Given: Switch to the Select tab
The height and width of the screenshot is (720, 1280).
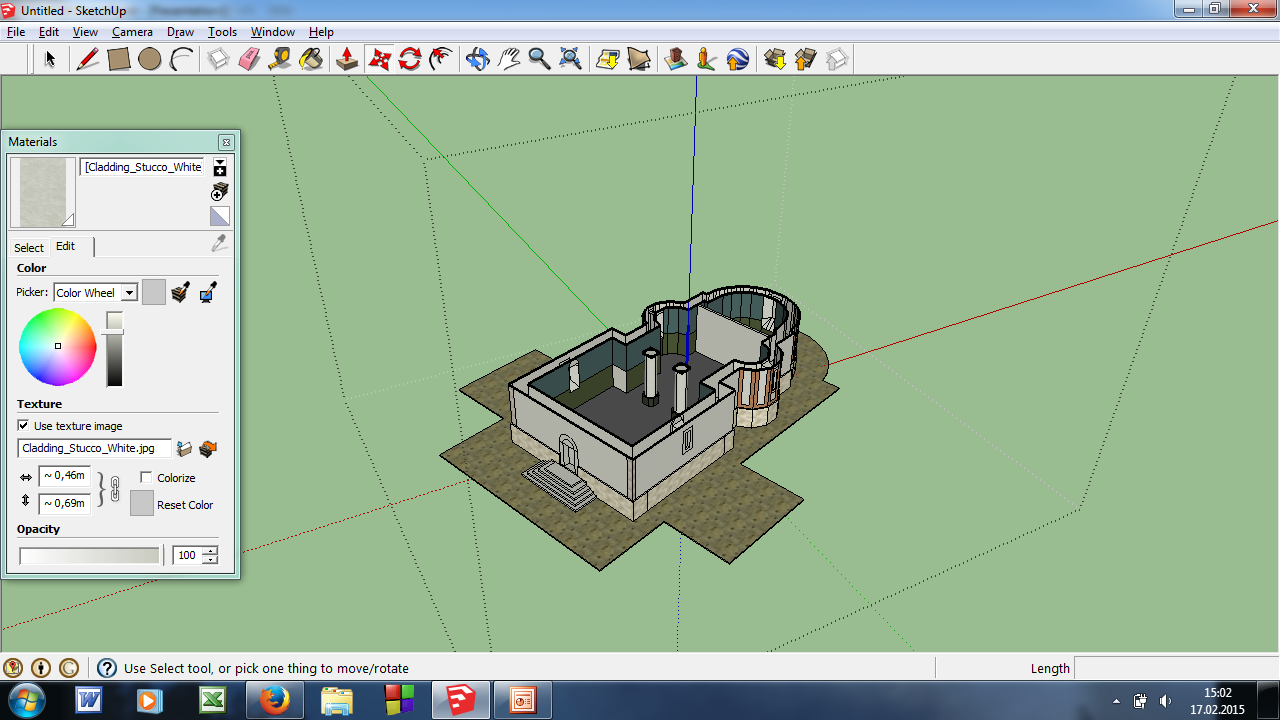Looking at the screenshot, I should point(29,248).
